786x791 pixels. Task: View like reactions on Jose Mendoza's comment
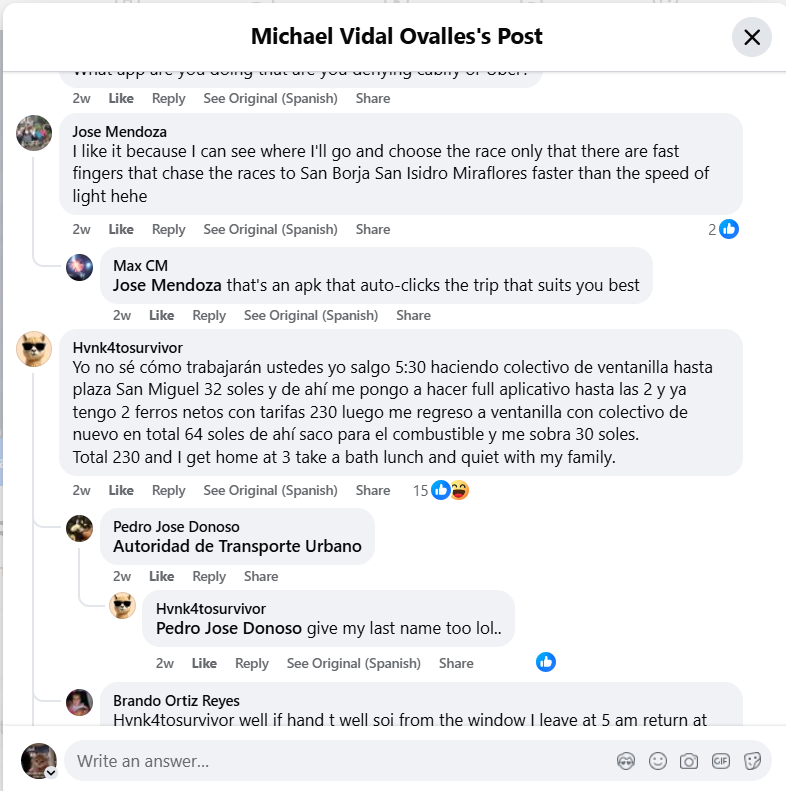[723, 229]
